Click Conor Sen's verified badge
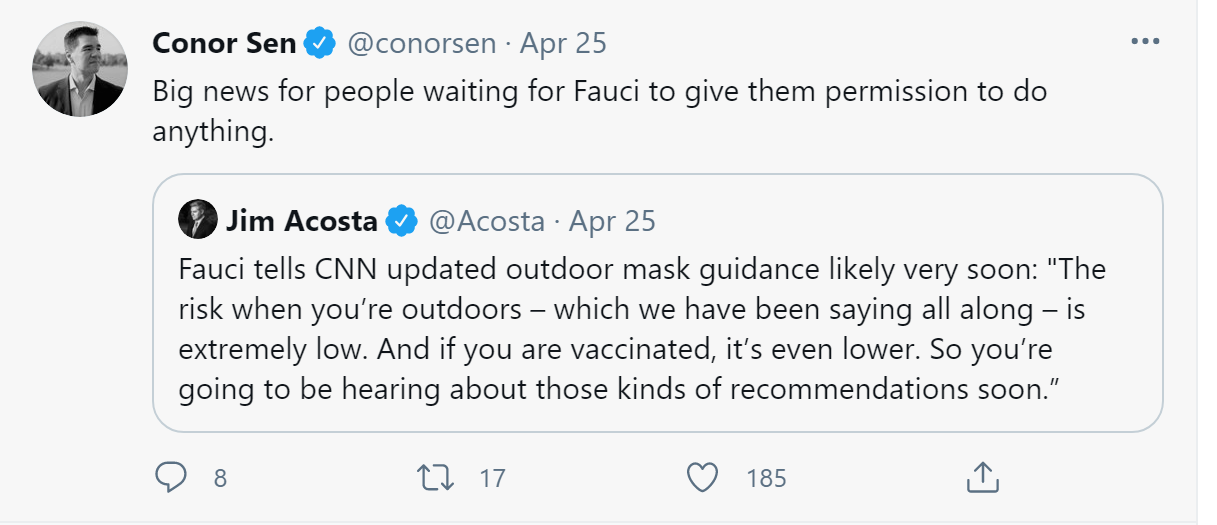 point(320,44)
